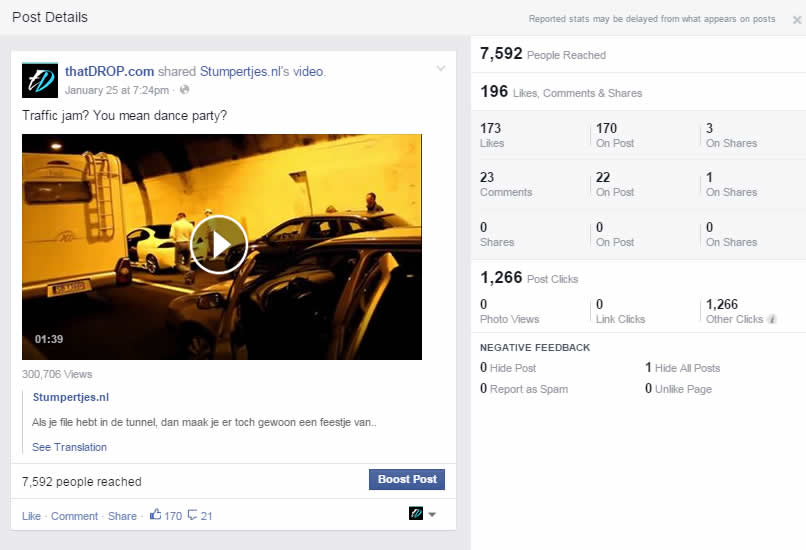
Task: Click the Boost Post button
Action: pos(407,479)
